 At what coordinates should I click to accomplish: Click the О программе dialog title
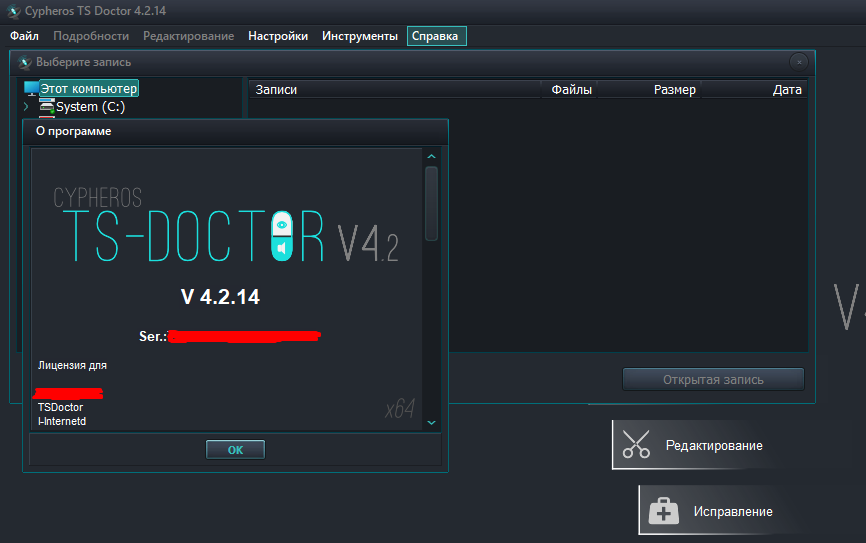pos(73,131)
